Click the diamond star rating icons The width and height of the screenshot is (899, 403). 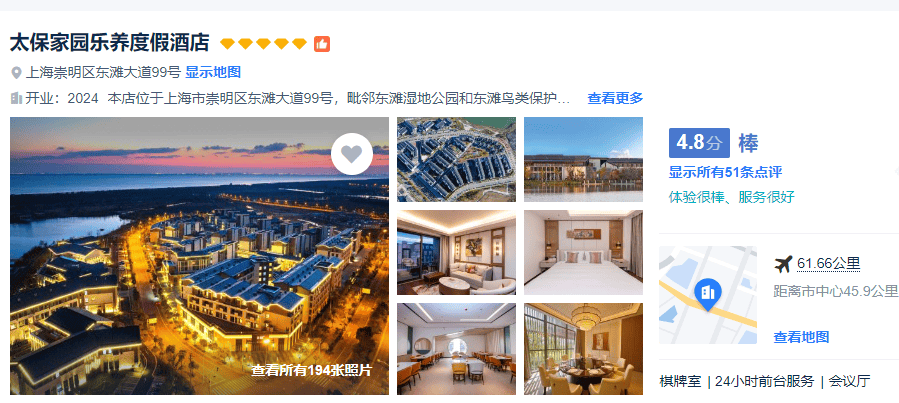[264, 44]
